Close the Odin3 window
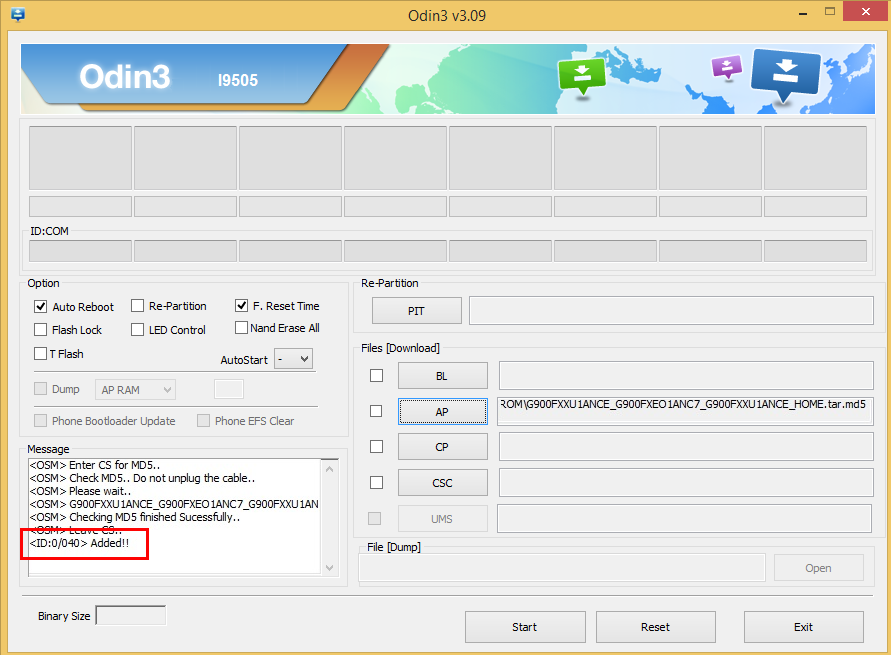 [865, 11]
